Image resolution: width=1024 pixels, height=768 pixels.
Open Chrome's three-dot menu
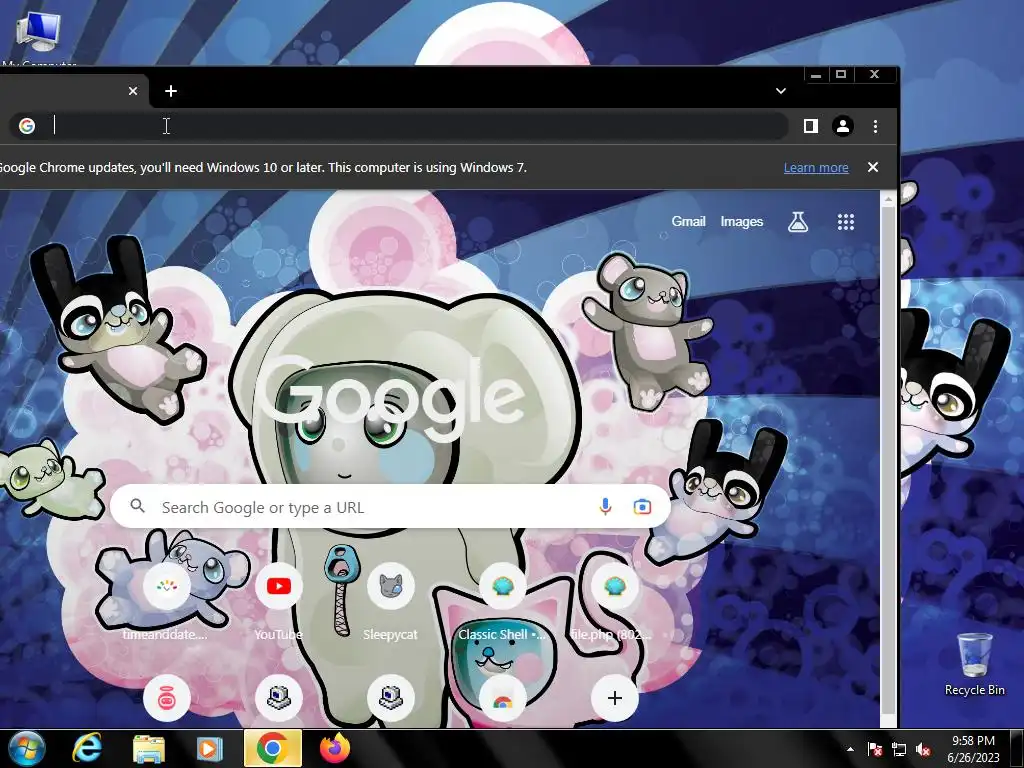coord(875,126)
